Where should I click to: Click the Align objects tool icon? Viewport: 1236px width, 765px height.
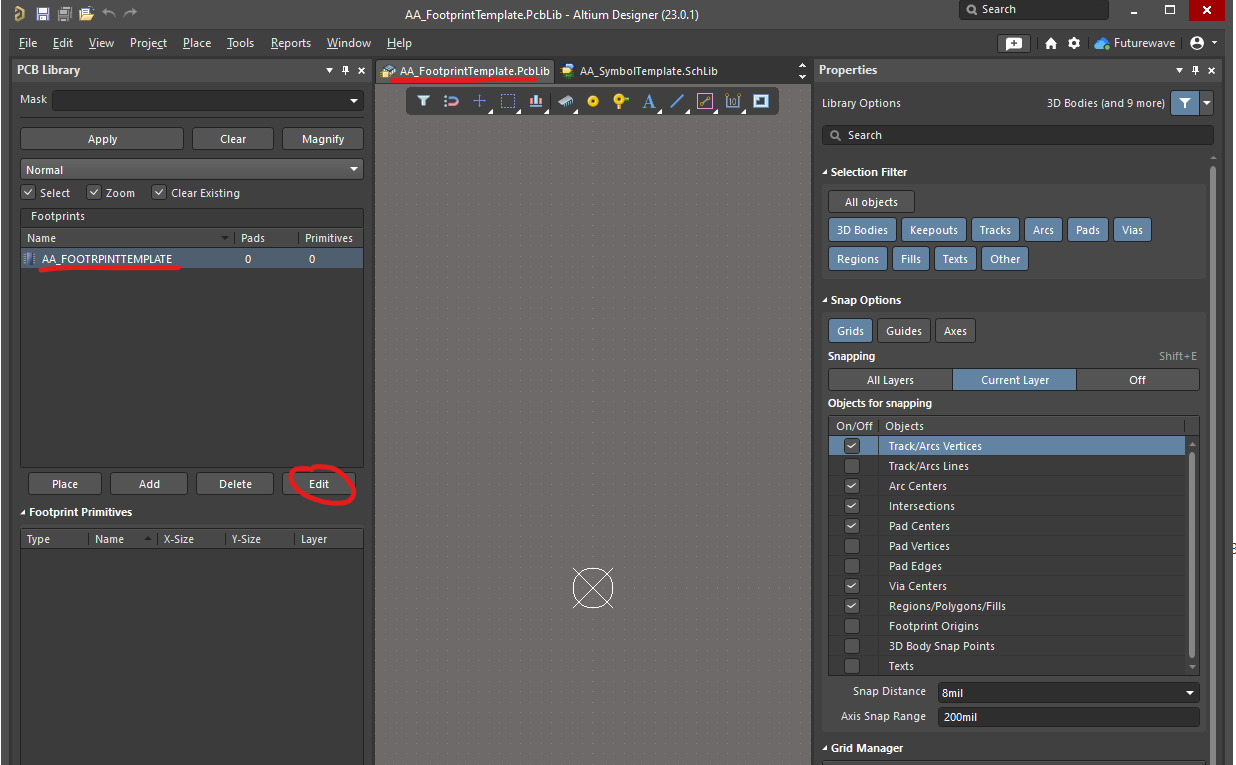536,101
